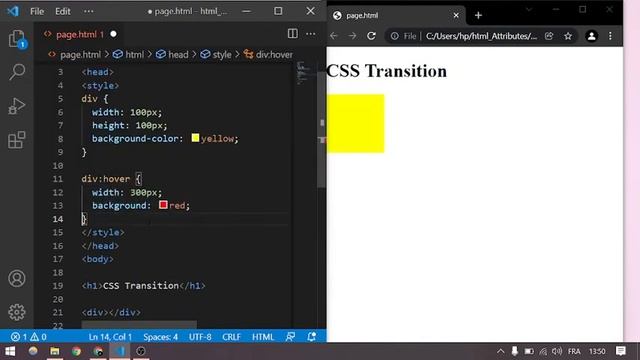
Task: Open the Accounts menu icon
Action: [17, 278]
